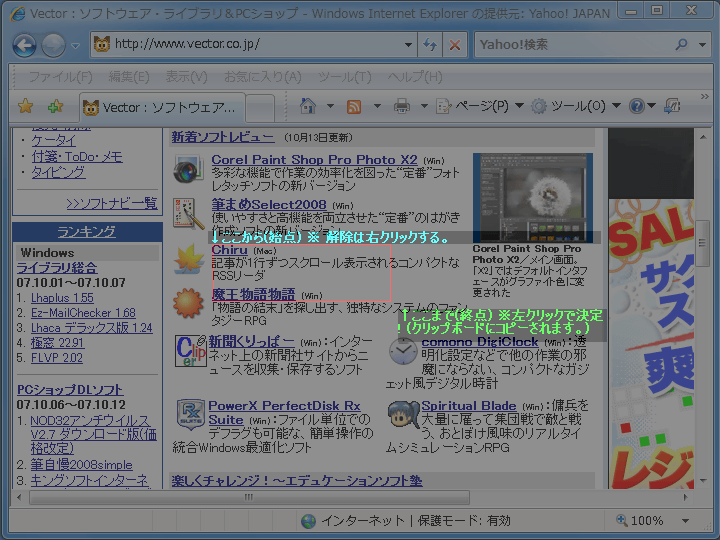Open the recent pages dropdown arrow
Screen dimensions: 720x540
(x=75, y=45)
